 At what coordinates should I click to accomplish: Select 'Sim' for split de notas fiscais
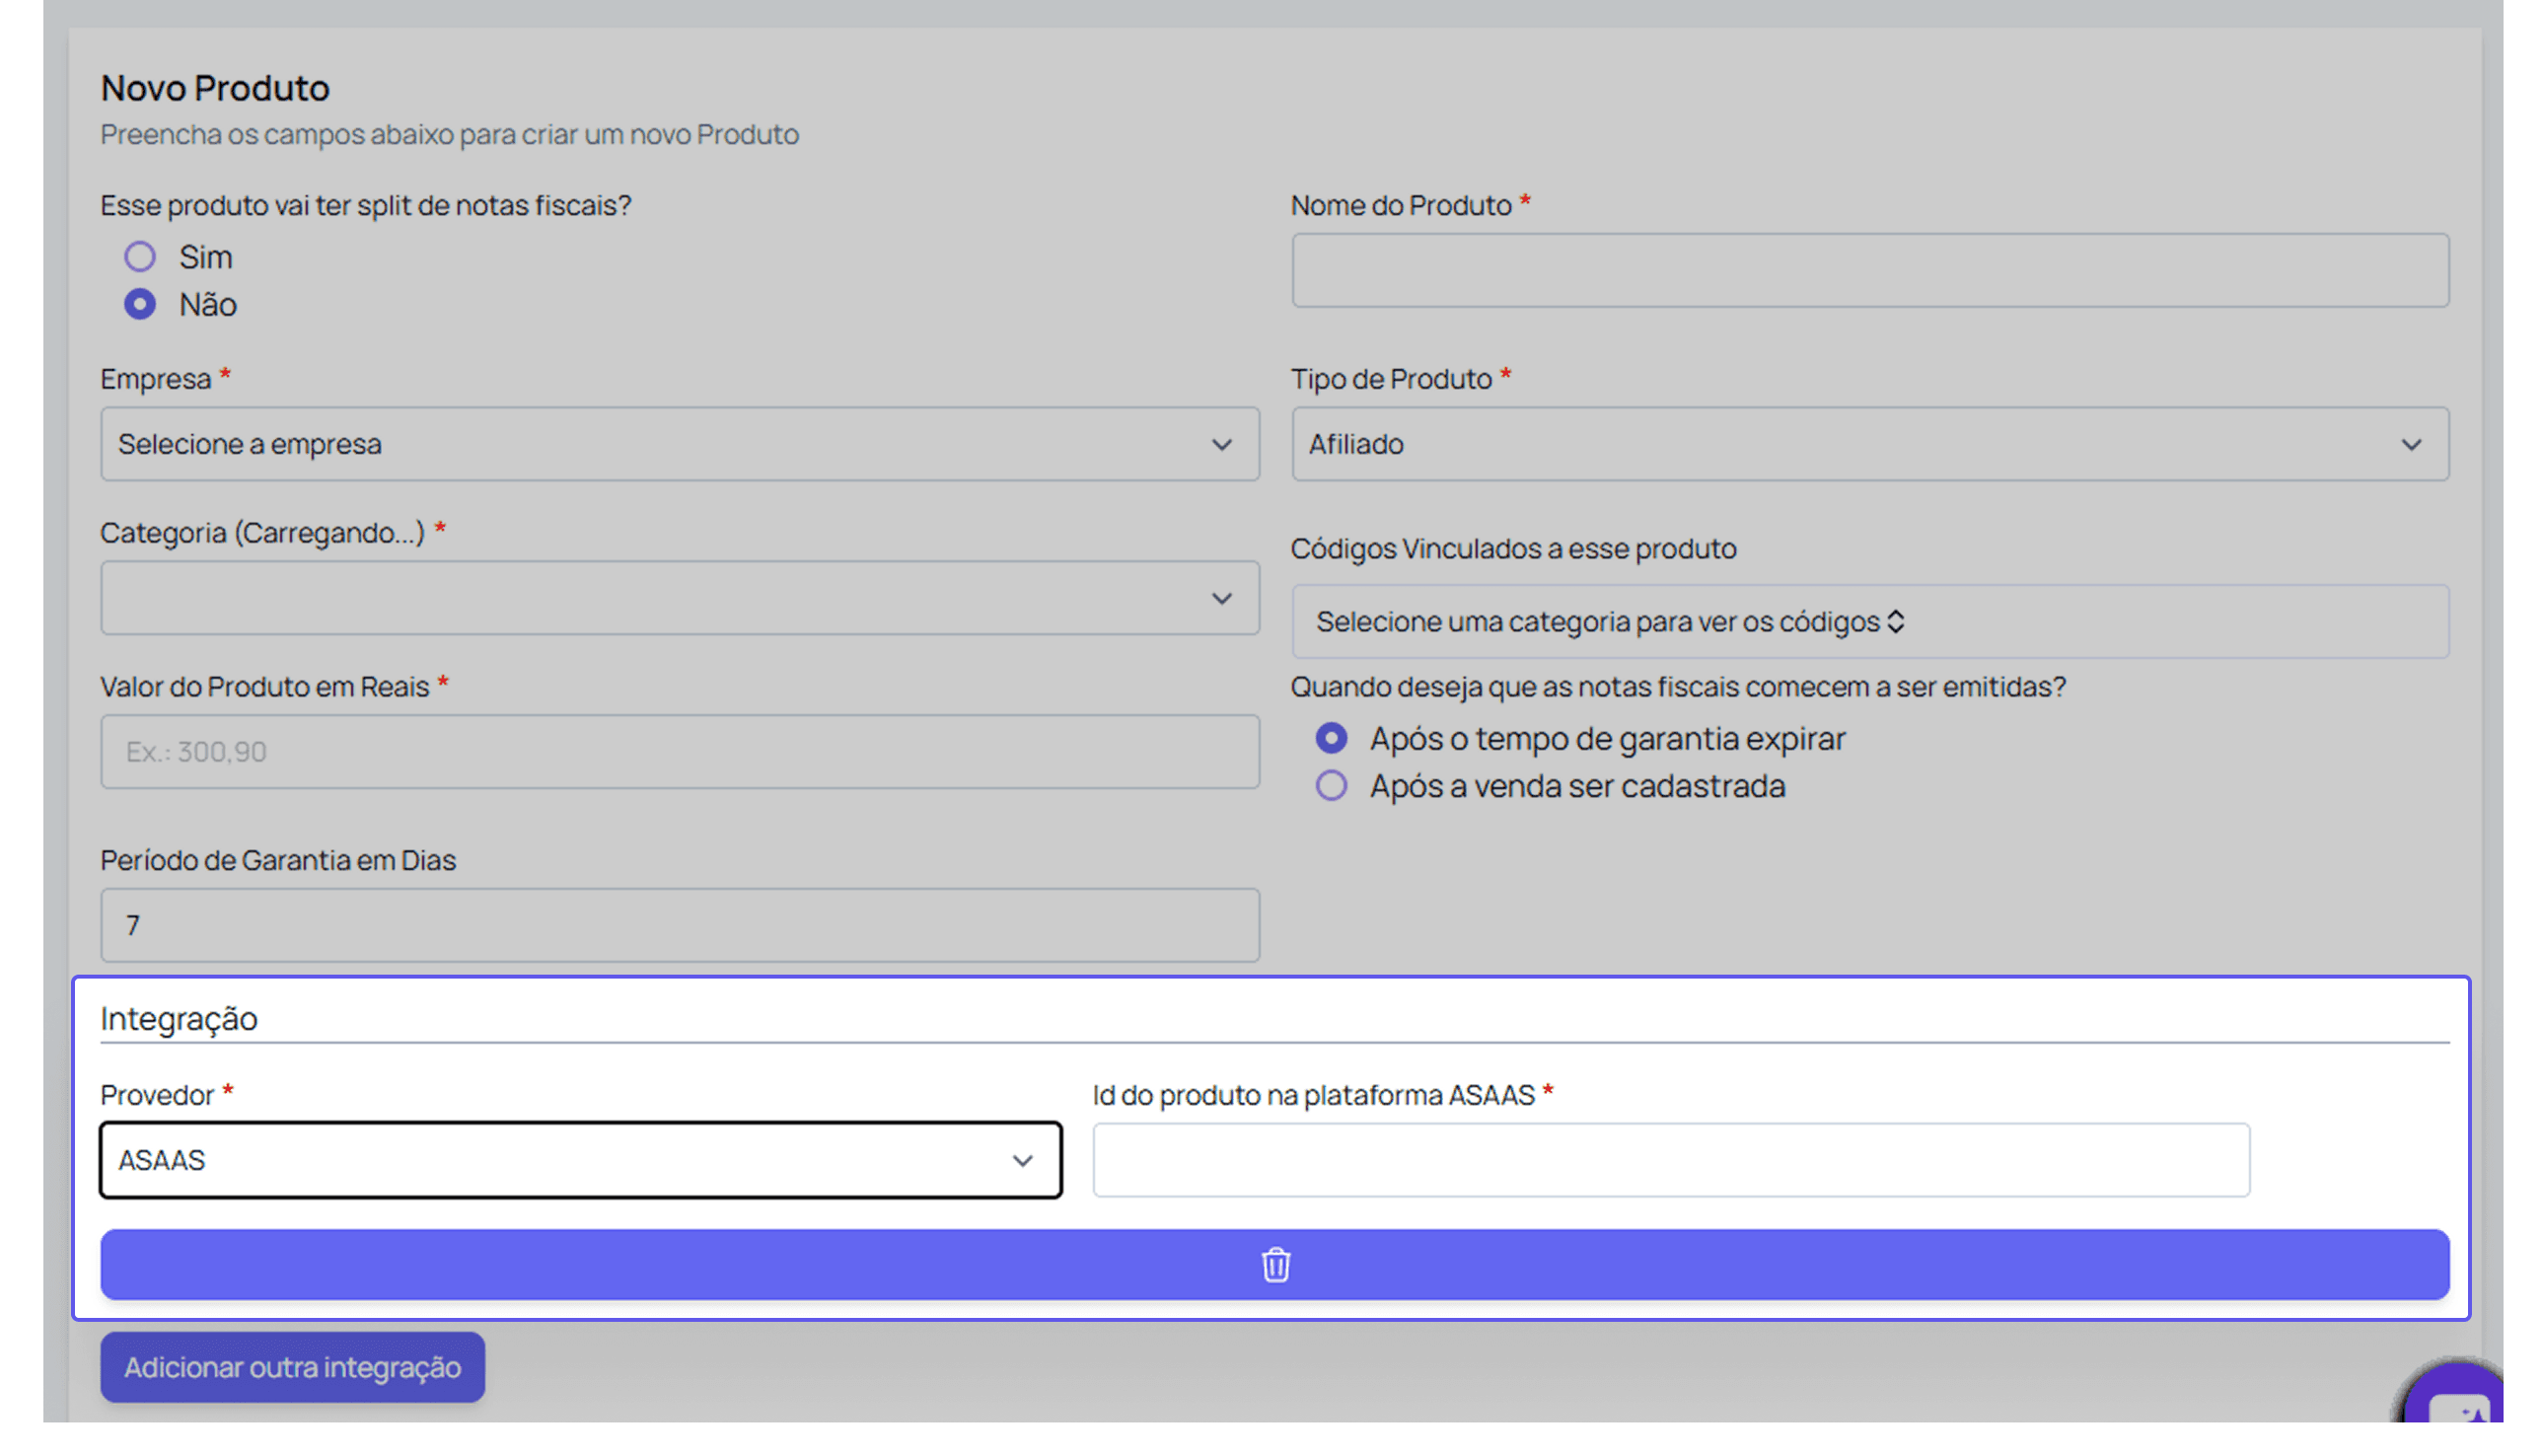pyautogui.click(x=140, y=257)
